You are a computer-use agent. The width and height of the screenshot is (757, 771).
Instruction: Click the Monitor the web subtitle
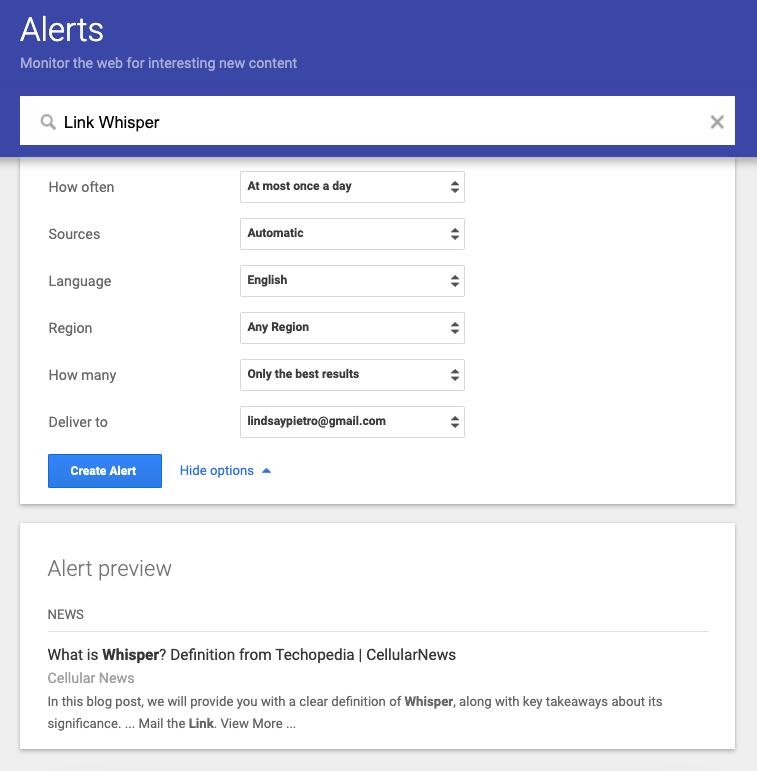pyautogui.click(x=159, y=63)
